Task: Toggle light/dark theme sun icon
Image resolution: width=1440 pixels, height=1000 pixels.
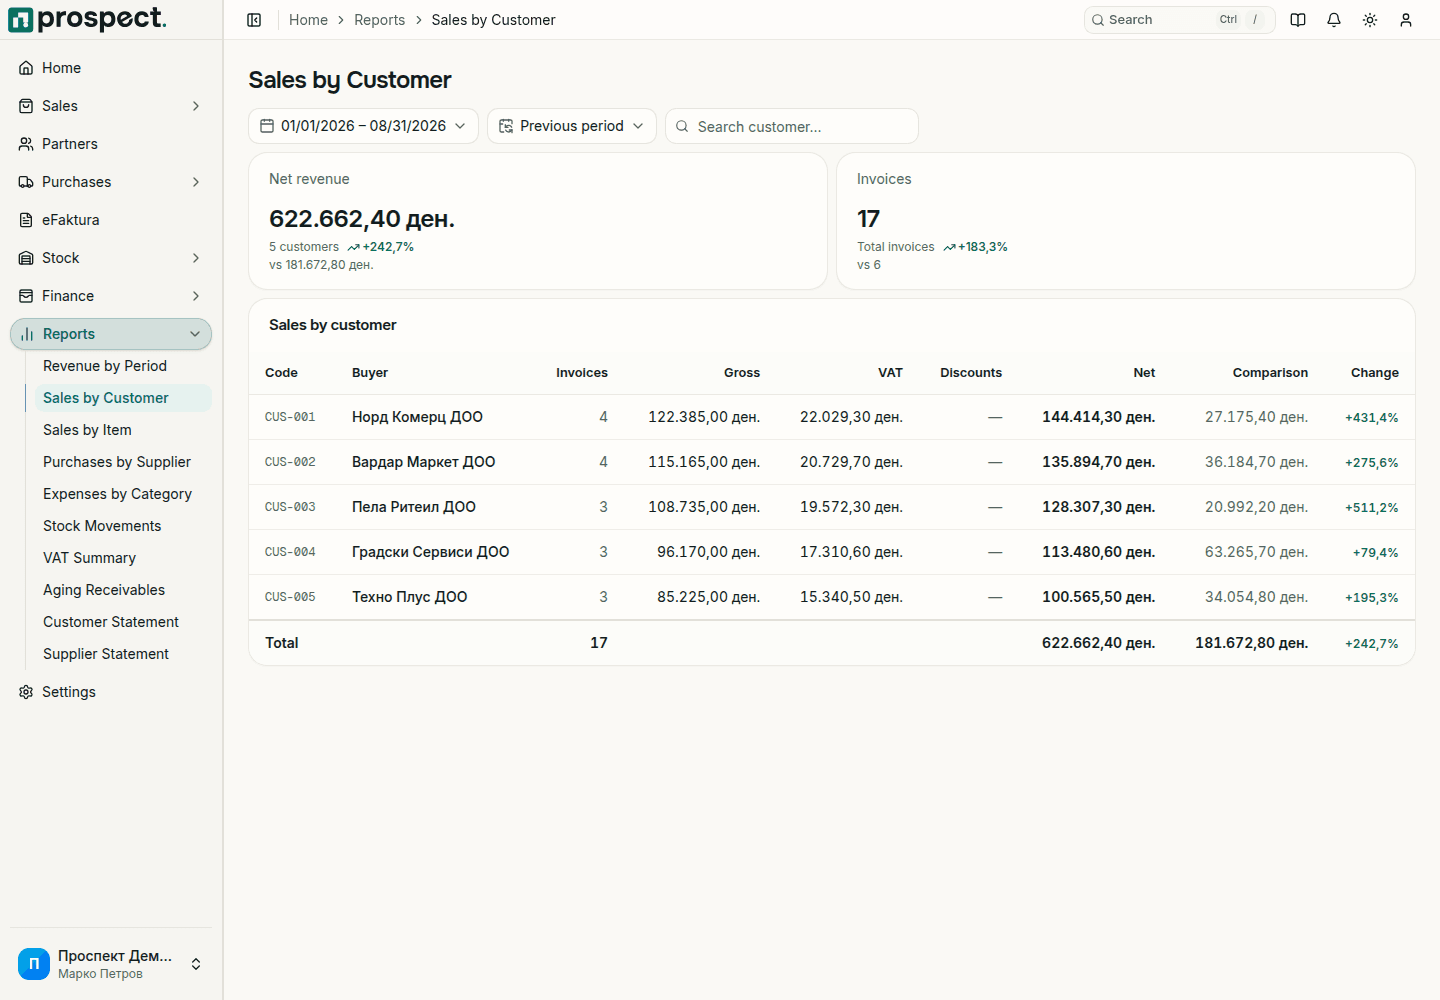Action: pyautogui.click(x=1370, y=20)
